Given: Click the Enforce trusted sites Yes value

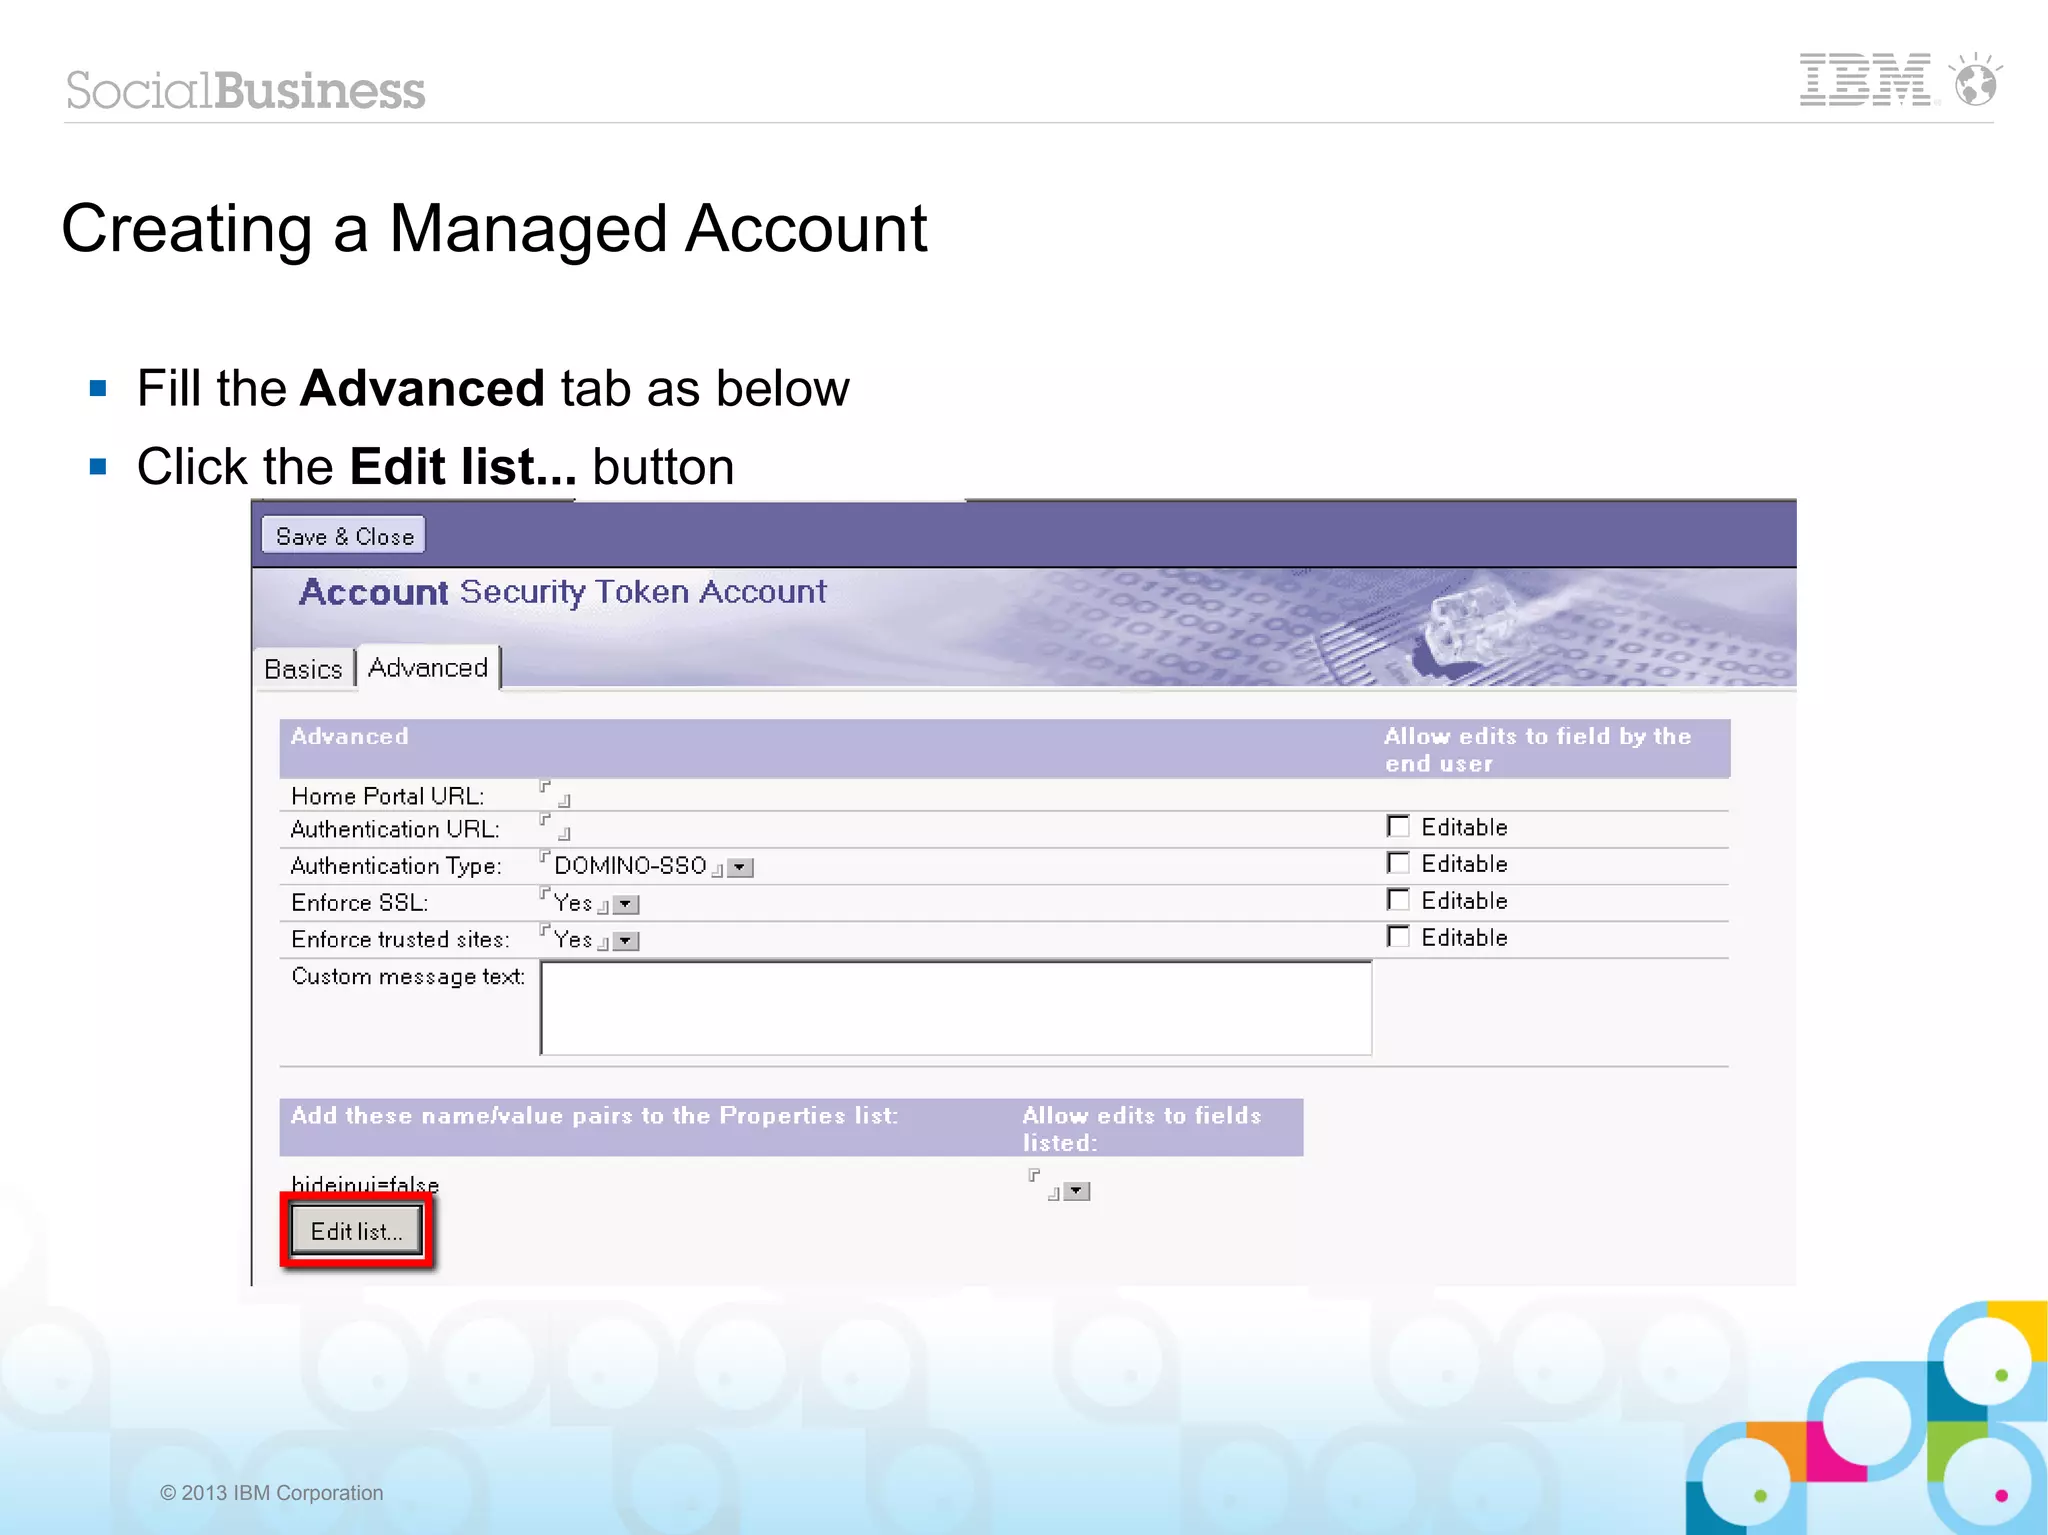Looking at the screenshot, I should pyautogui.click(x=573, y=940).
